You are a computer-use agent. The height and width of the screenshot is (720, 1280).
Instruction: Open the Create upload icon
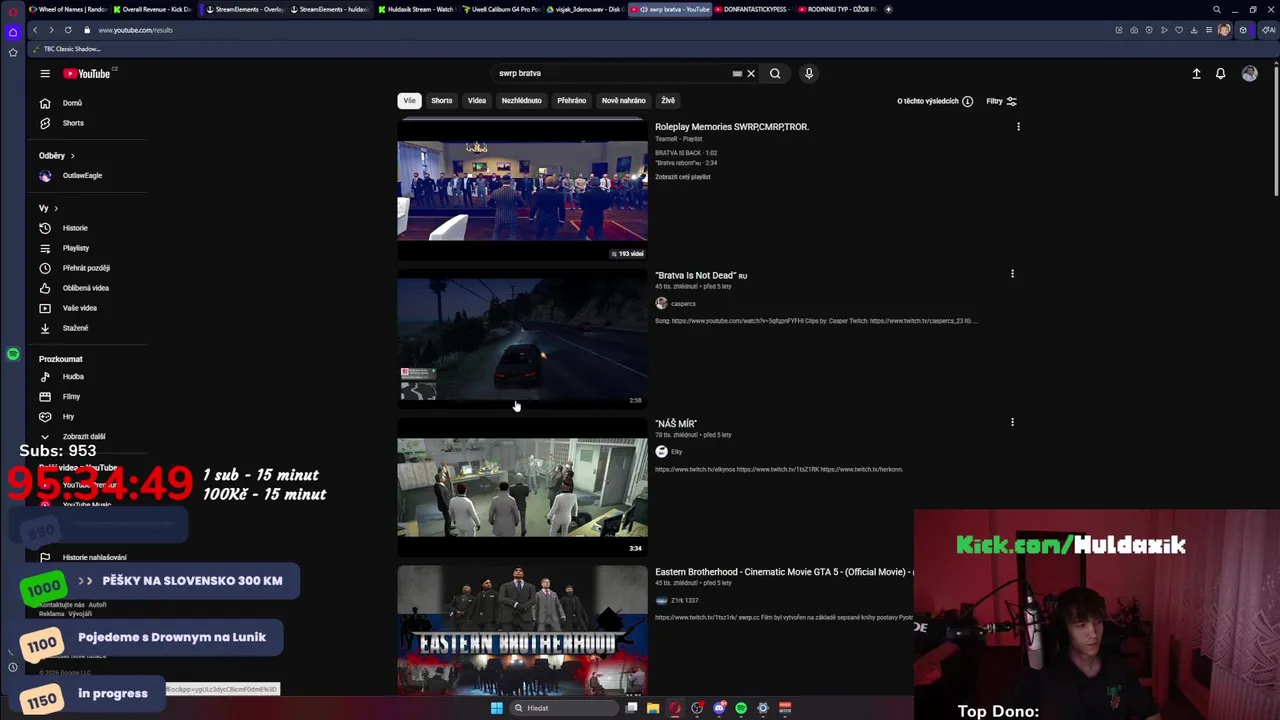pos(1196,73)
